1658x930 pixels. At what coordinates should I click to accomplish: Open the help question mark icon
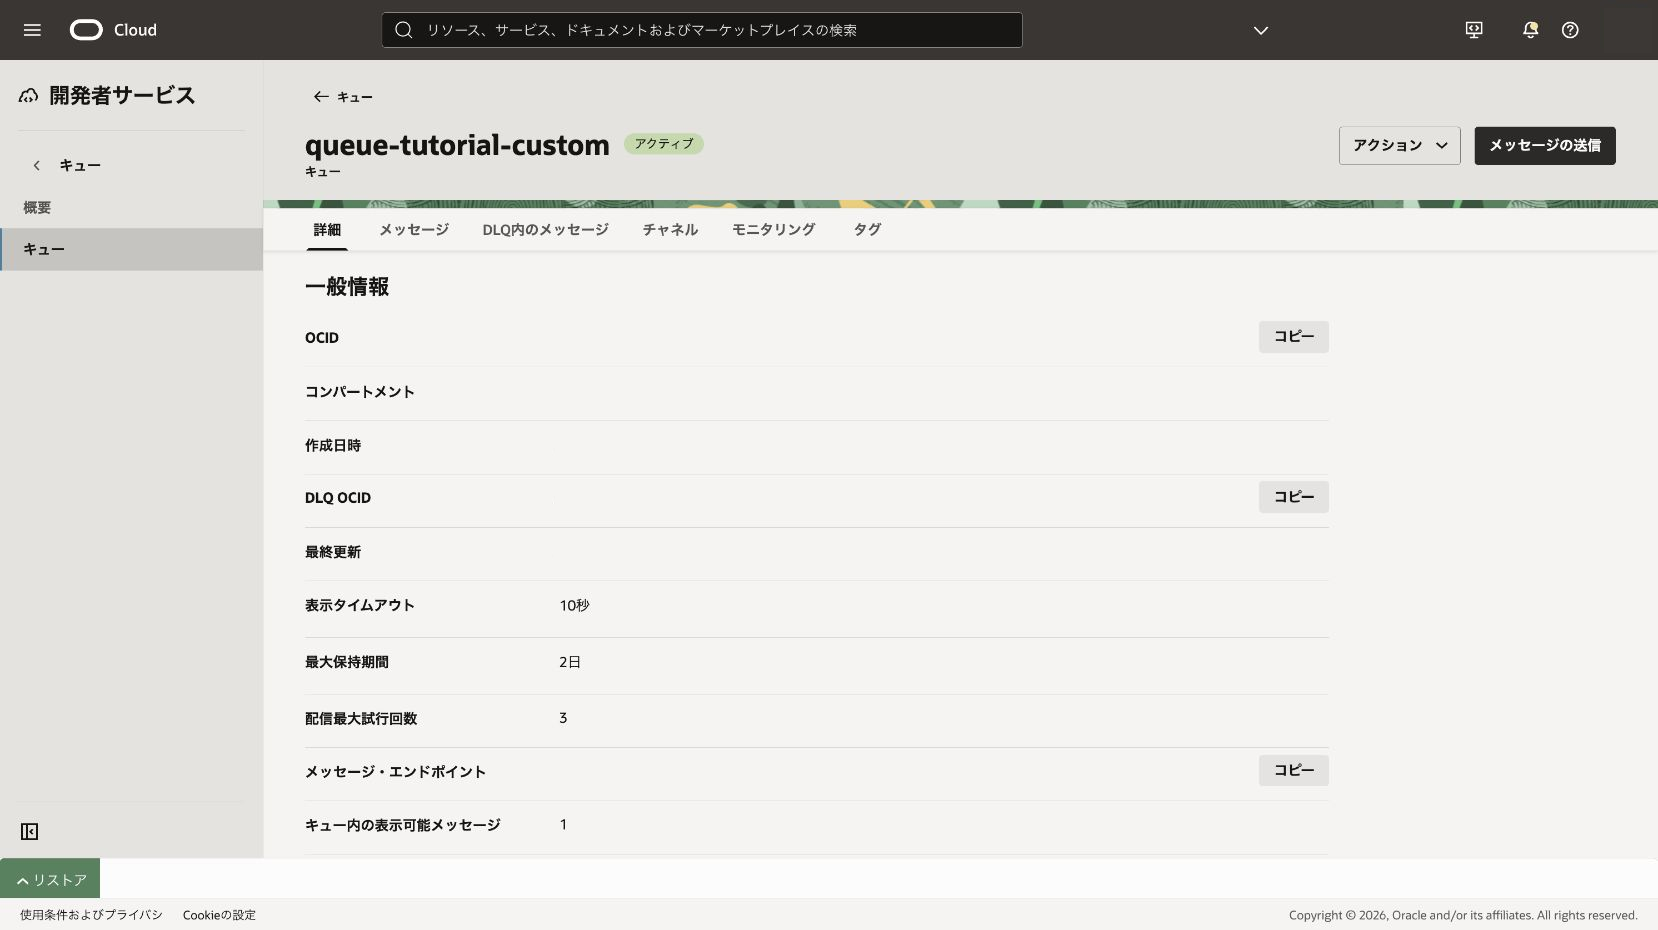(1570, 30)
